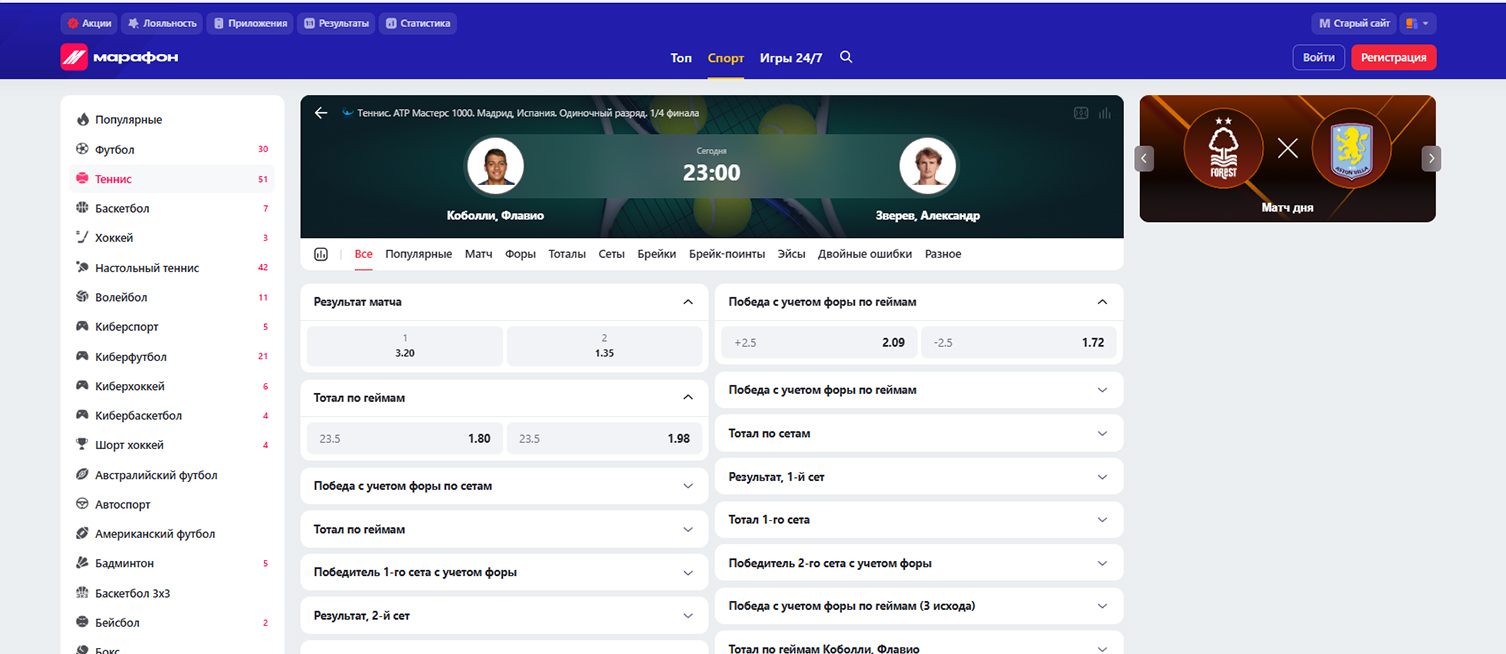The height and width of the screenshot is (654, 1506).
Task: Bet on player 1 at odds 3.20
Action: (x=405, y=346)
